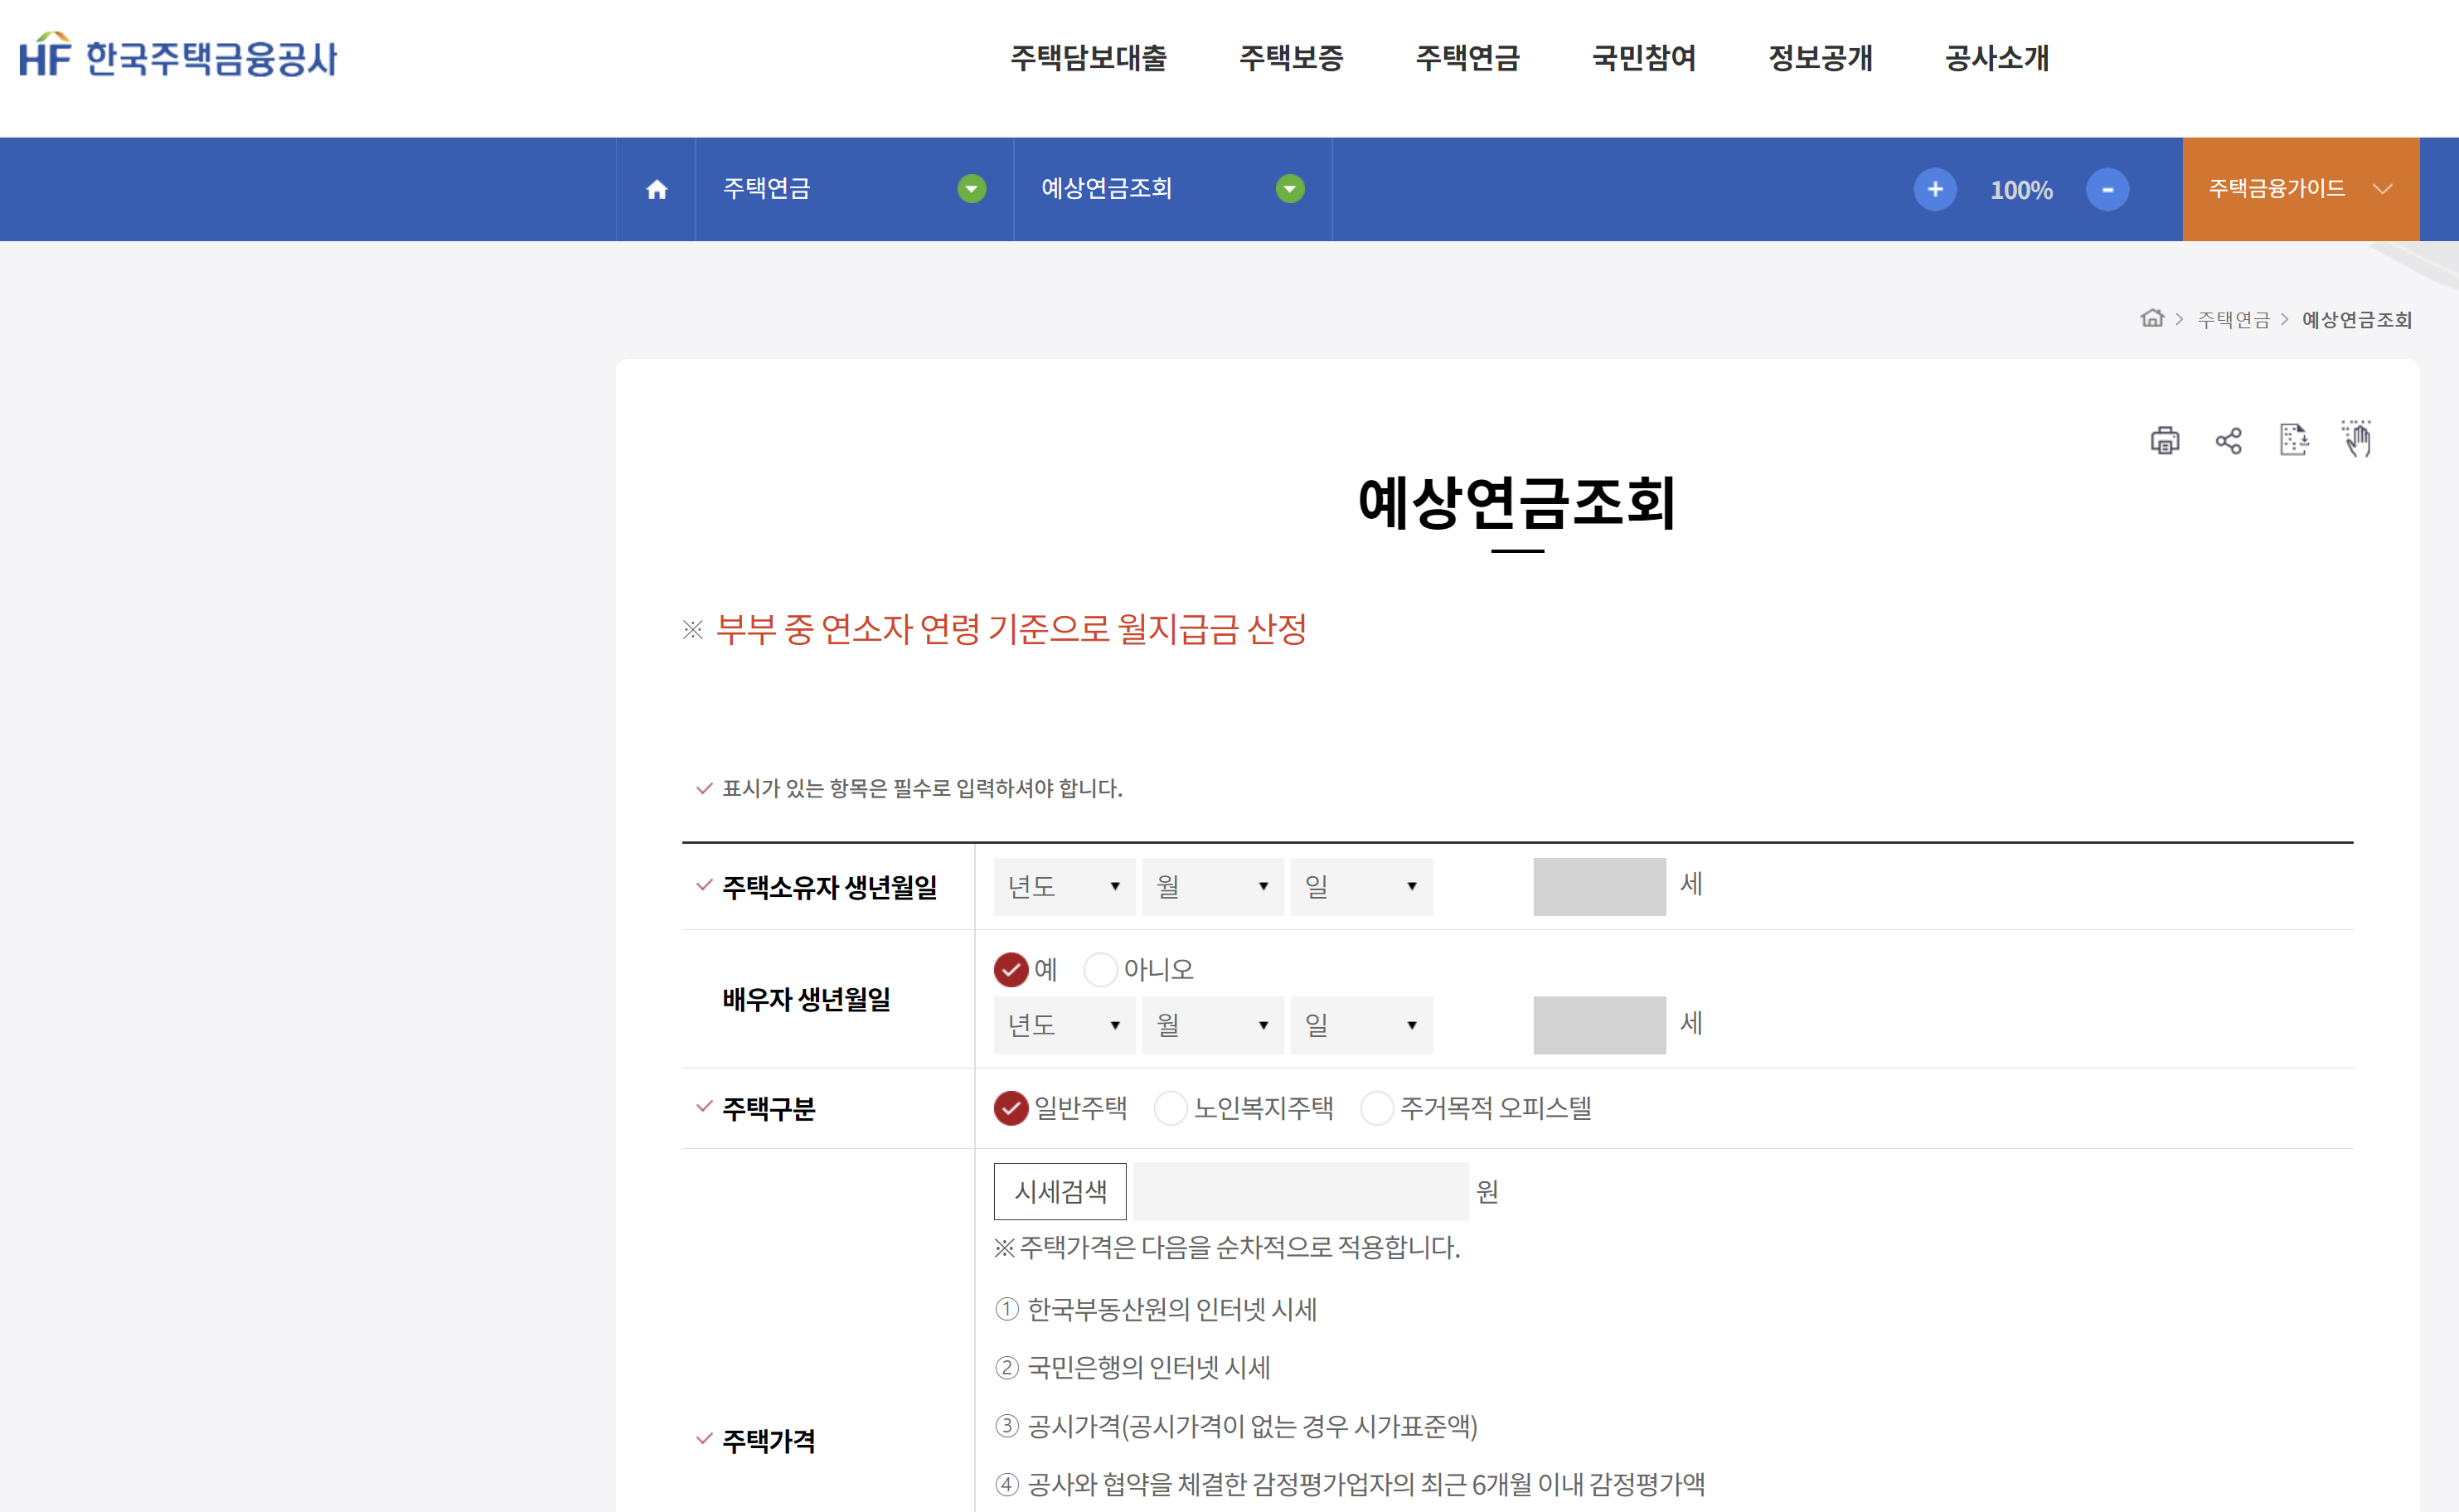The image size is (2459, 1512).
Task: Click the hand gesture accessibility icon
Action: tap(2357, 438)
